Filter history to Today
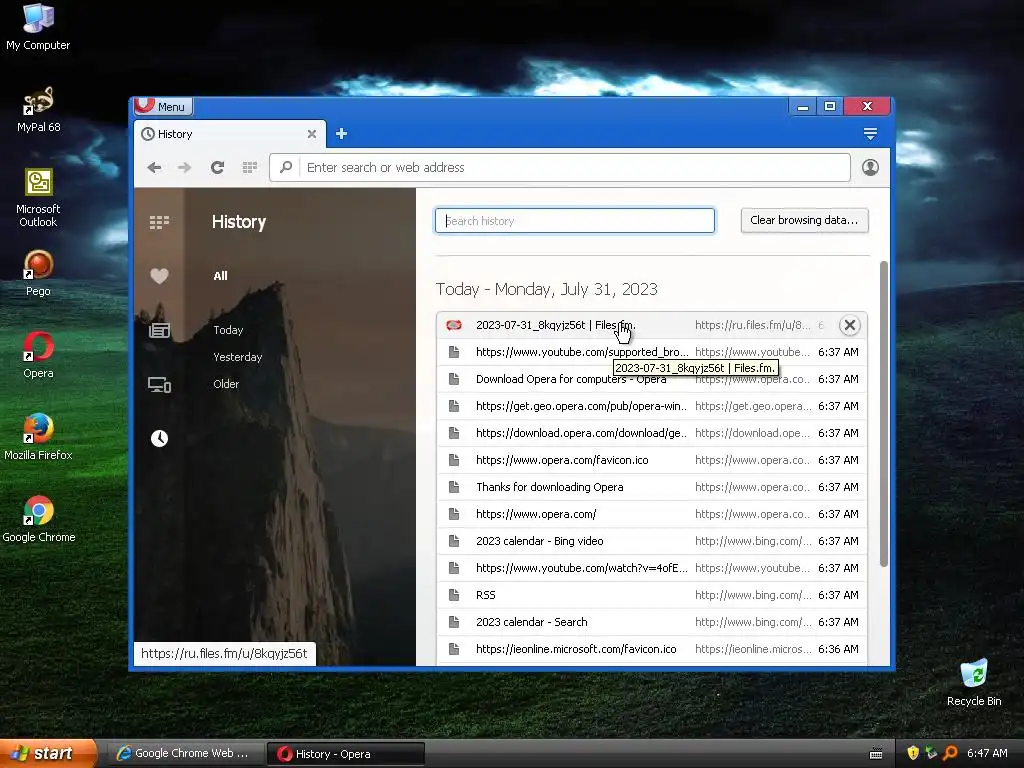Image resolution: width=1024 pixels, height=768 pixels. tap(228, 330)
